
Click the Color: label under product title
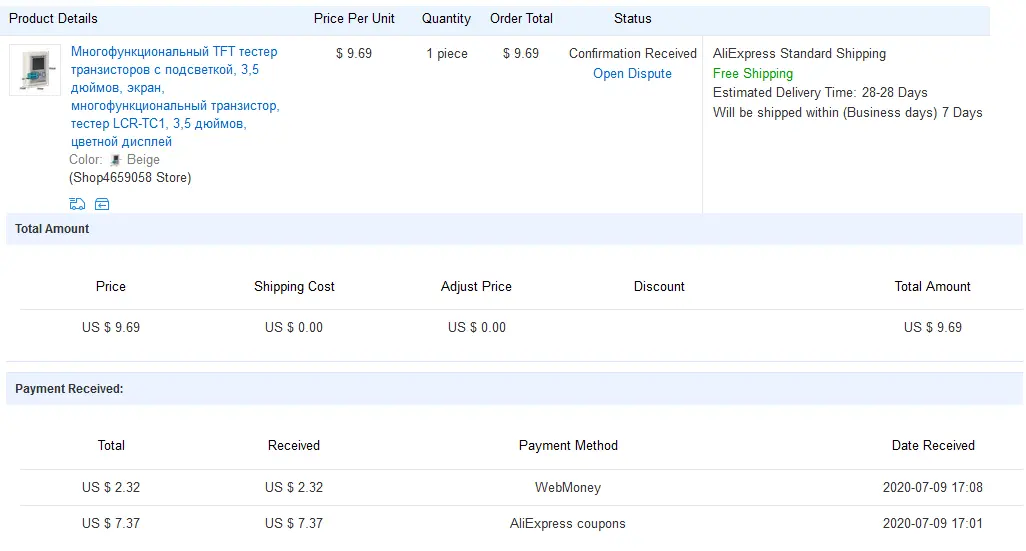coord(86,160)
